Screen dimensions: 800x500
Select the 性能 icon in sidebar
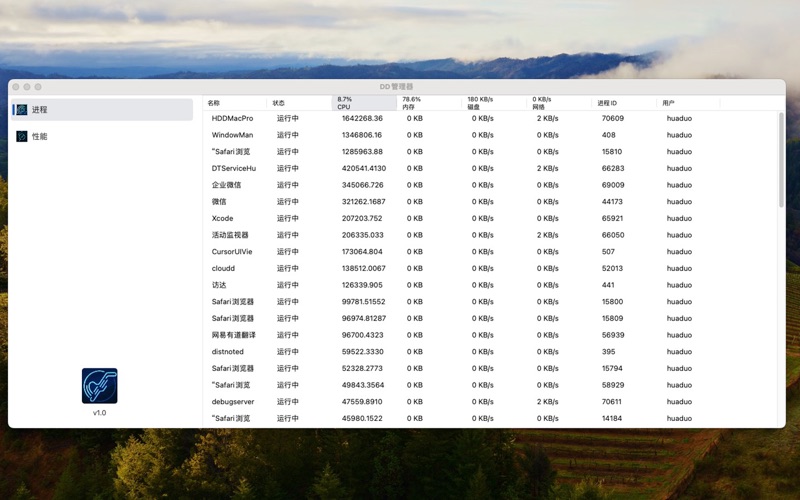[x=21, y=136]
